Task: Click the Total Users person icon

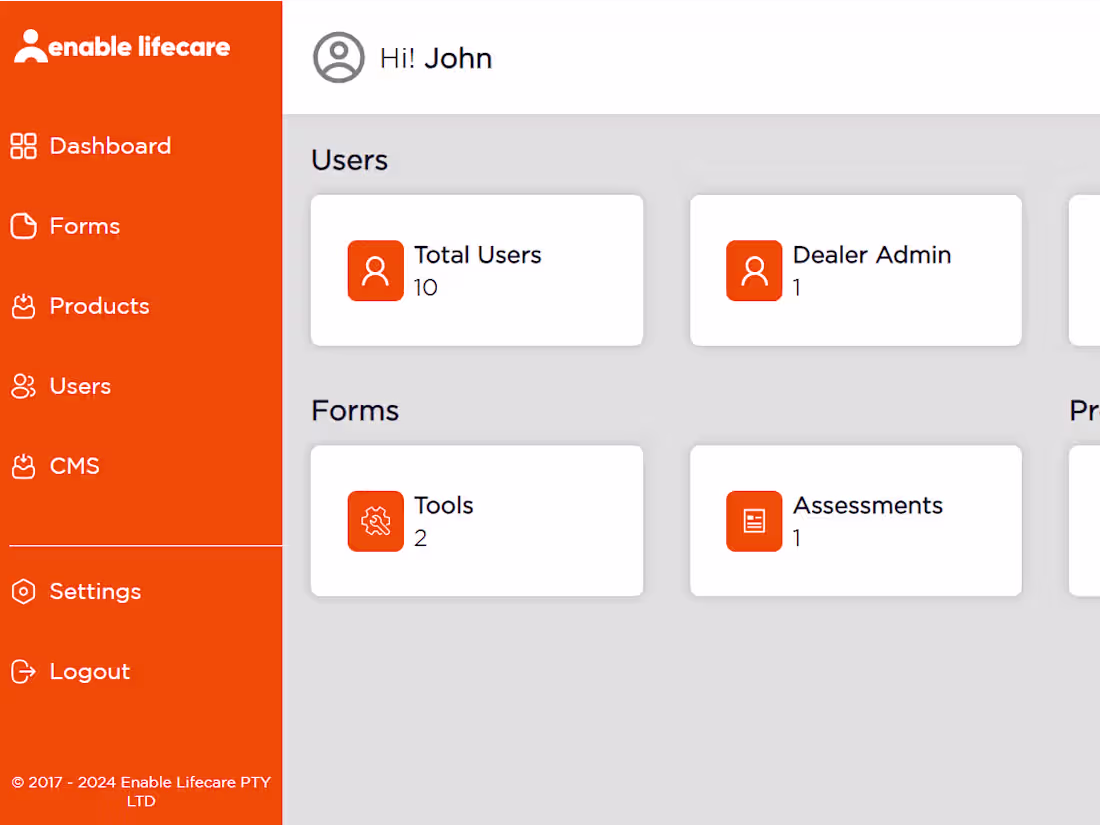Action: pyautogui.click(x=375, y=271)
